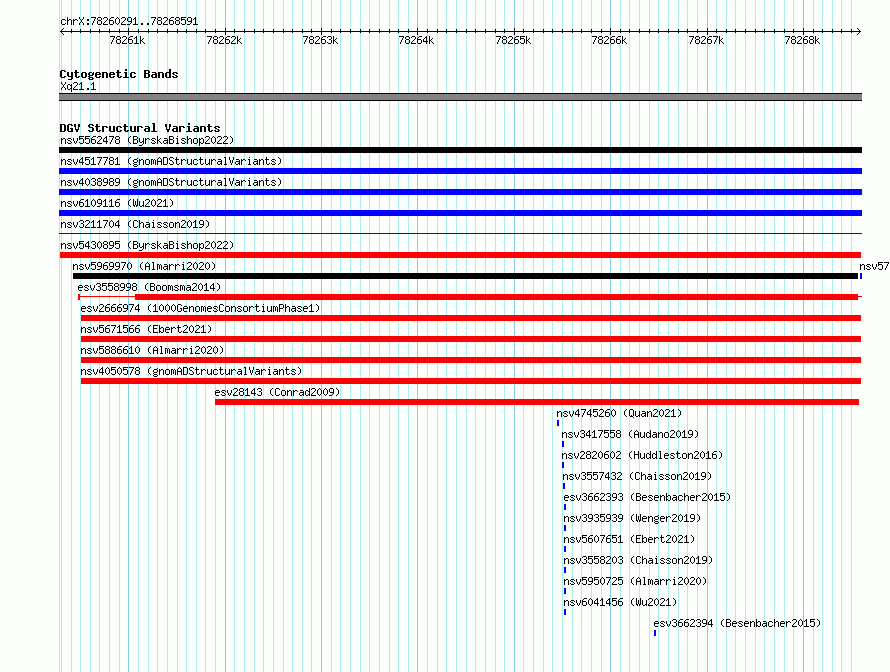Image resolution: width=890 pixels, height=672 pixels.
Task: Click the blue tick under esv3662394
Action: pyautogui.click(x=655, y=633)
